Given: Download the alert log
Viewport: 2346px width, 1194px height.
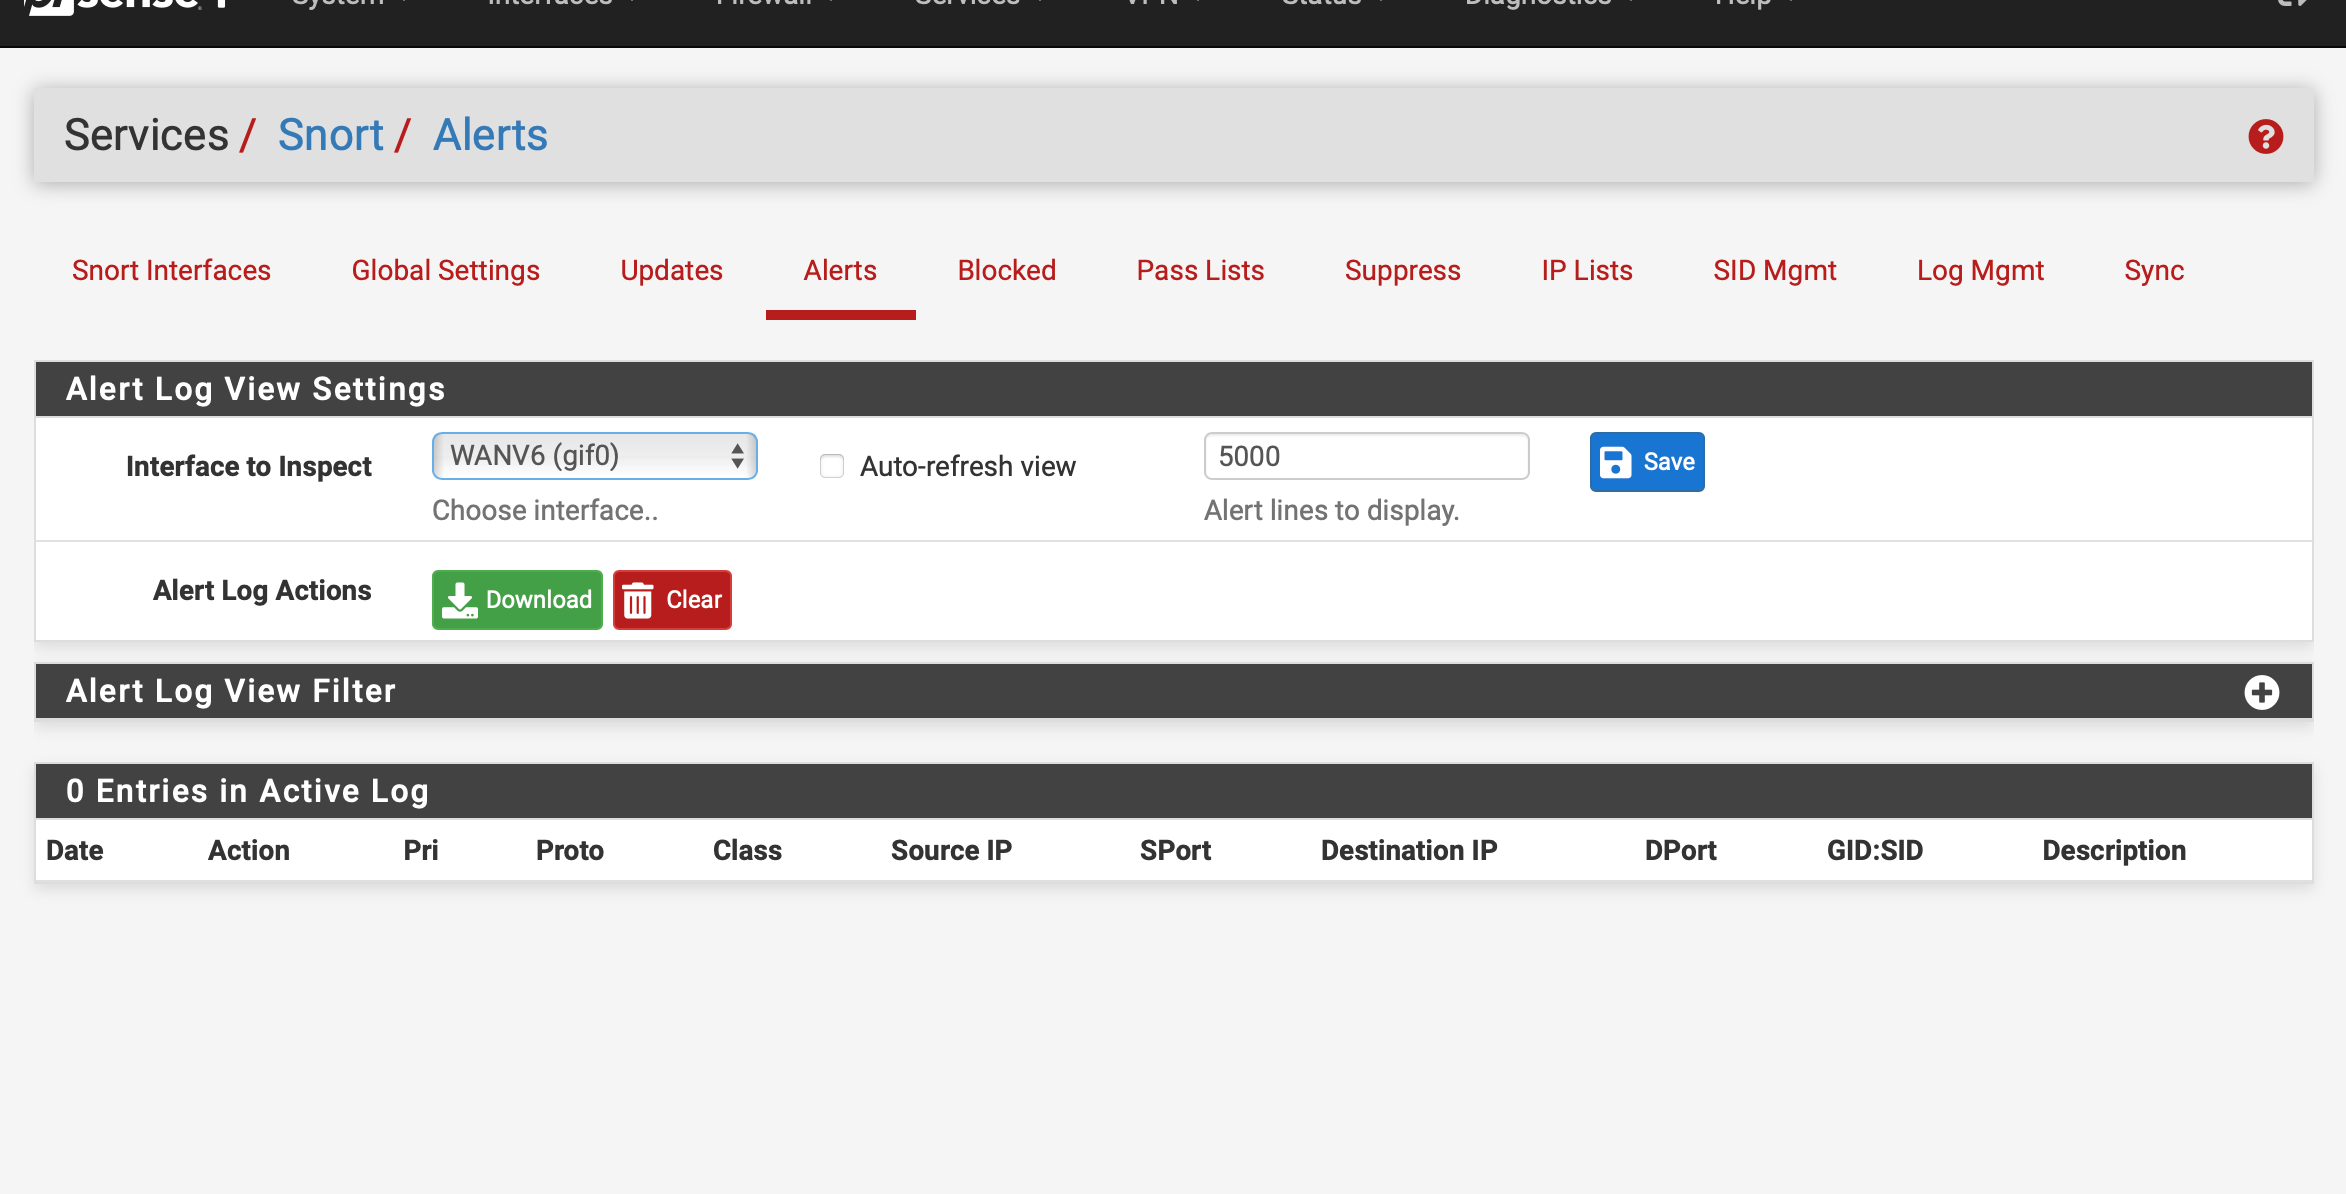Looking at the screenshot, I should click(x=517, y=600).
